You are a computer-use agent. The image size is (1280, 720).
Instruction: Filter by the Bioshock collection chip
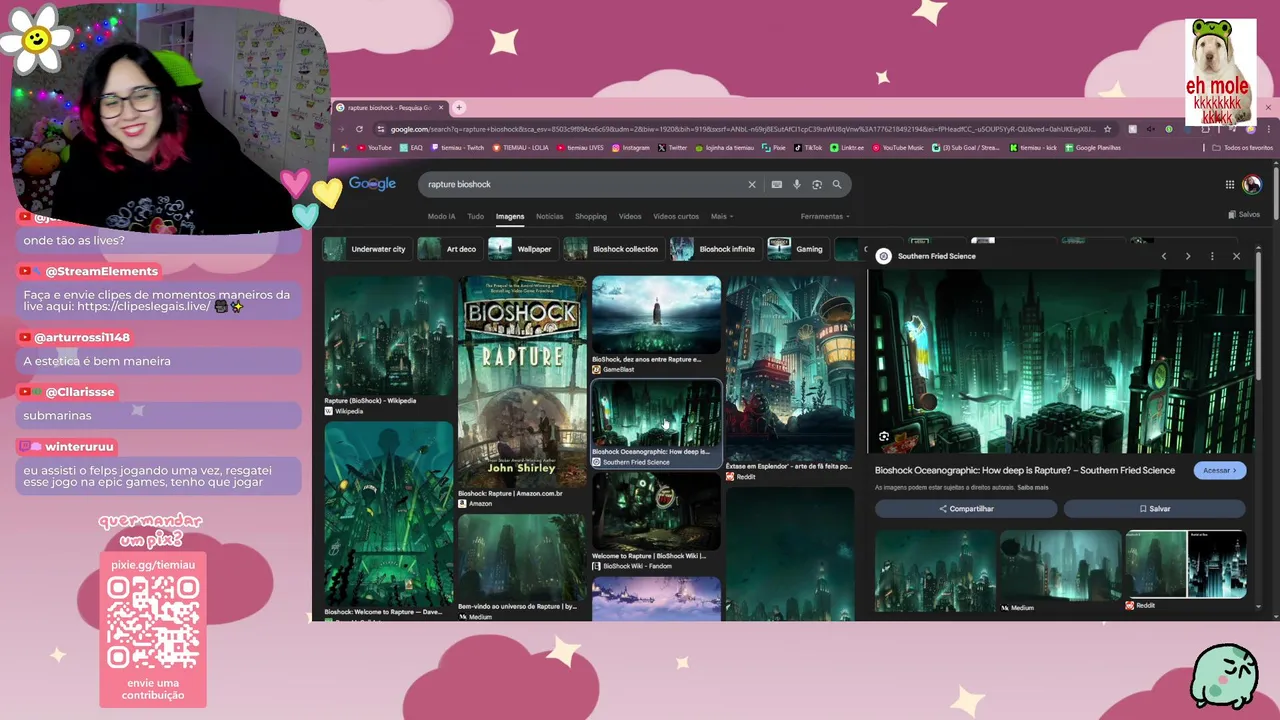pyautogui.click(x=613, y=249)
